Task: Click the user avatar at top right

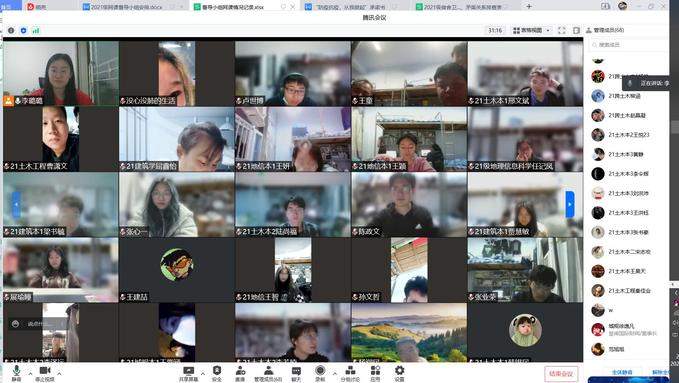Action: 623,6
